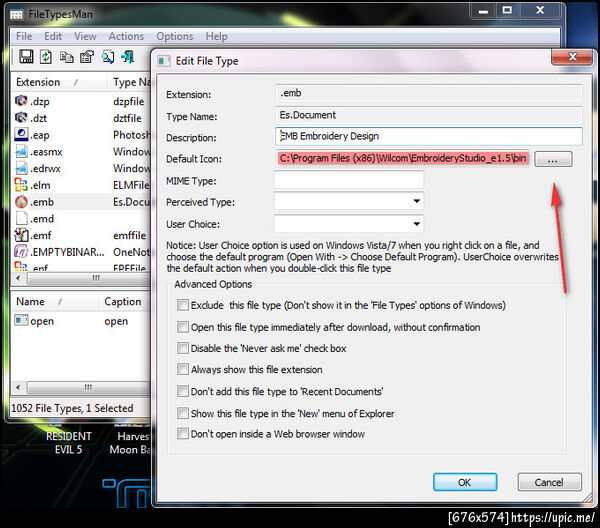Image resolution: width=600 pixels, height=528 pixels.
Task: Click the blank .emd file icon
Action: [21, 218]
